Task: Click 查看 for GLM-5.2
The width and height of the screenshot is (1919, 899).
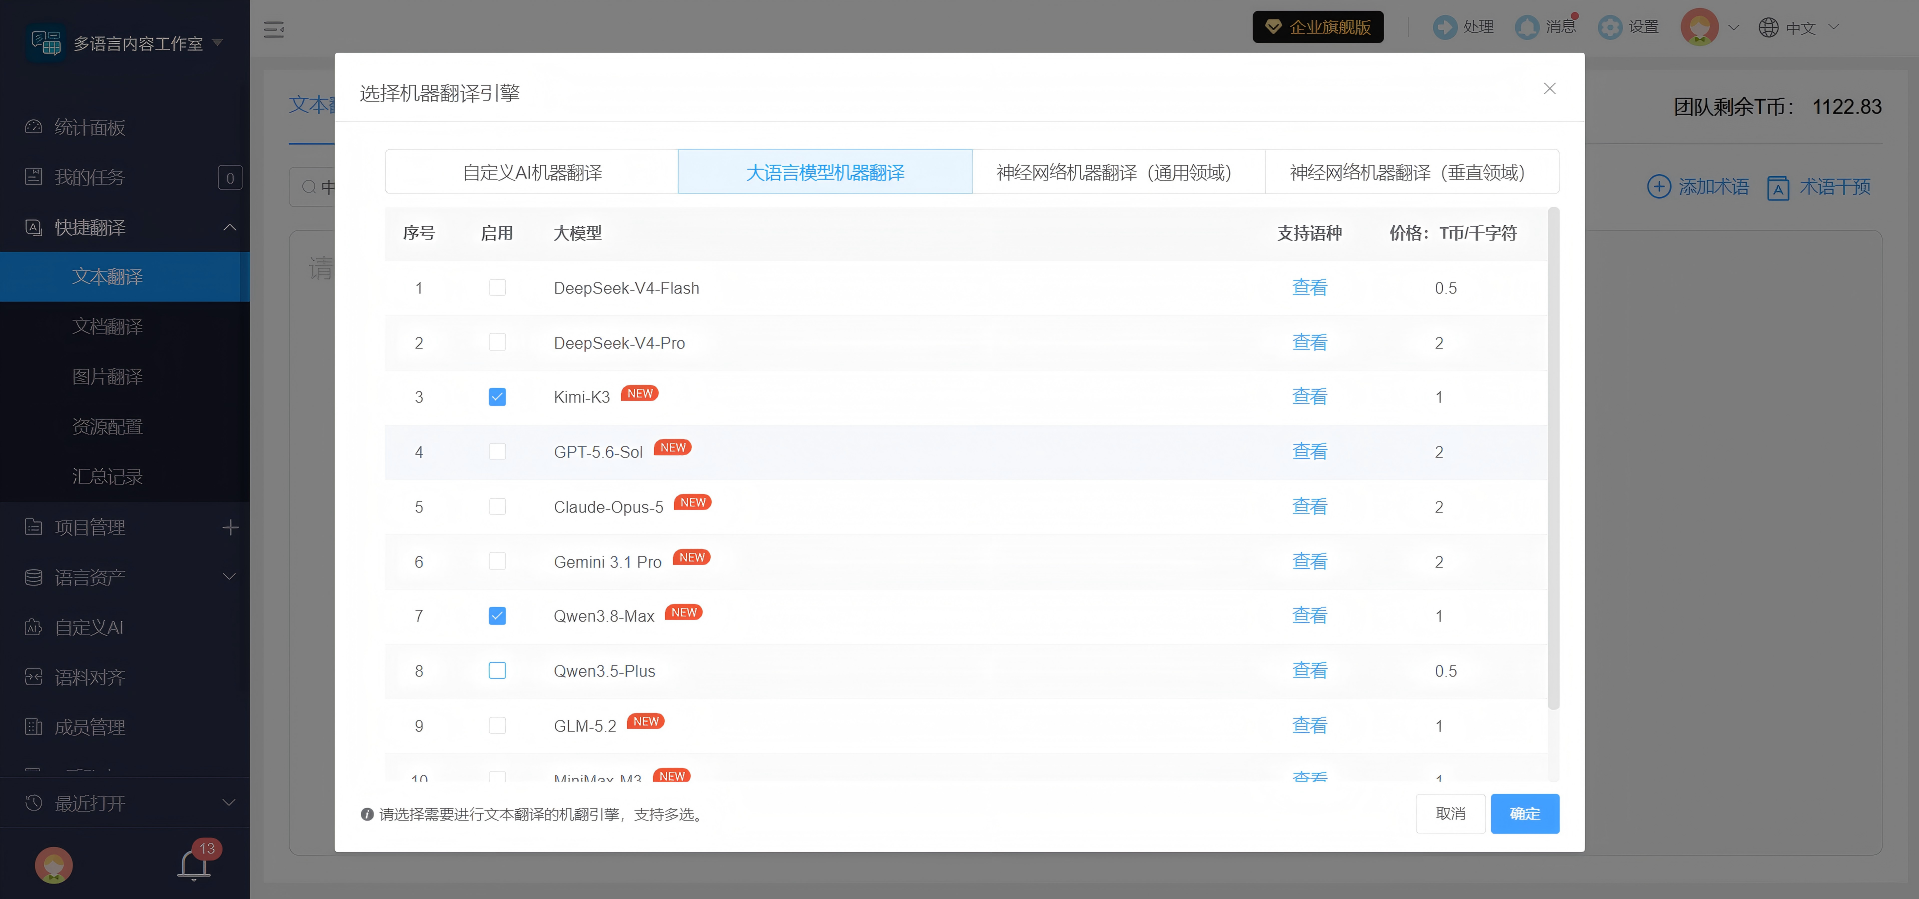Action: pos(1310,726)
